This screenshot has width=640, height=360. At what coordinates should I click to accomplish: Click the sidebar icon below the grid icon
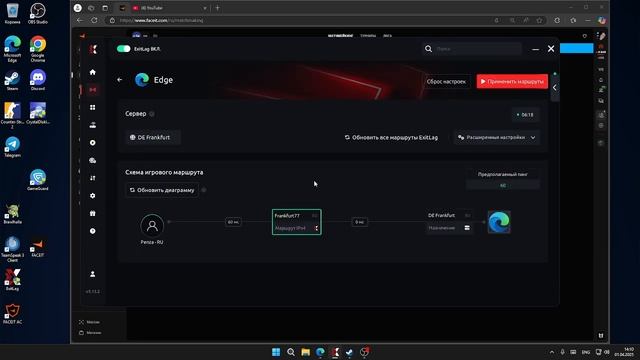[x=93, y=125]
